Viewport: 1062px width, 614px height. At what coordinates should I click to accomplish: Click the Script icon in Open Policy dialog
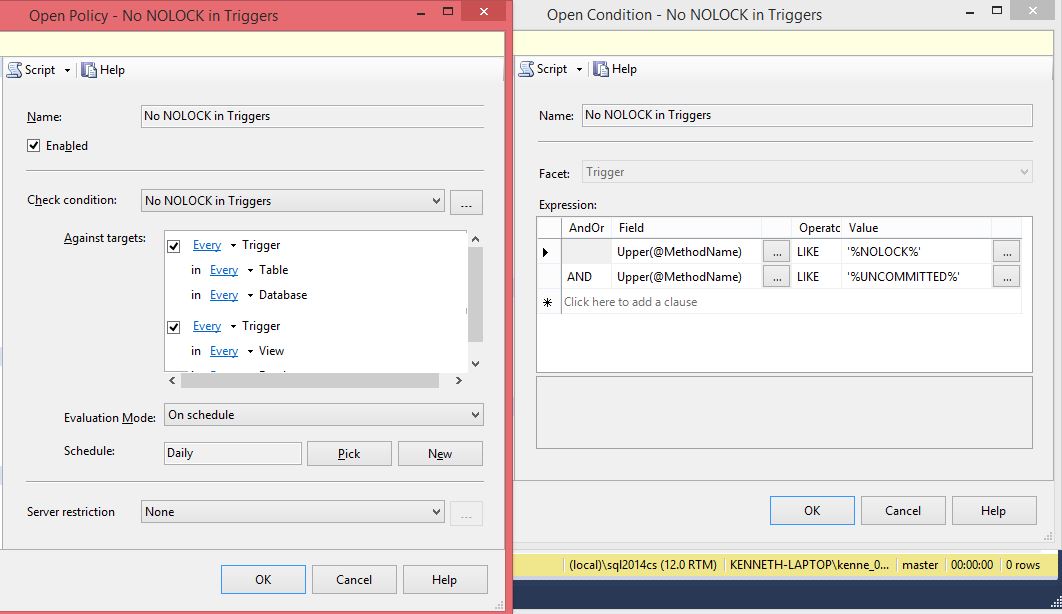(15, 69)
